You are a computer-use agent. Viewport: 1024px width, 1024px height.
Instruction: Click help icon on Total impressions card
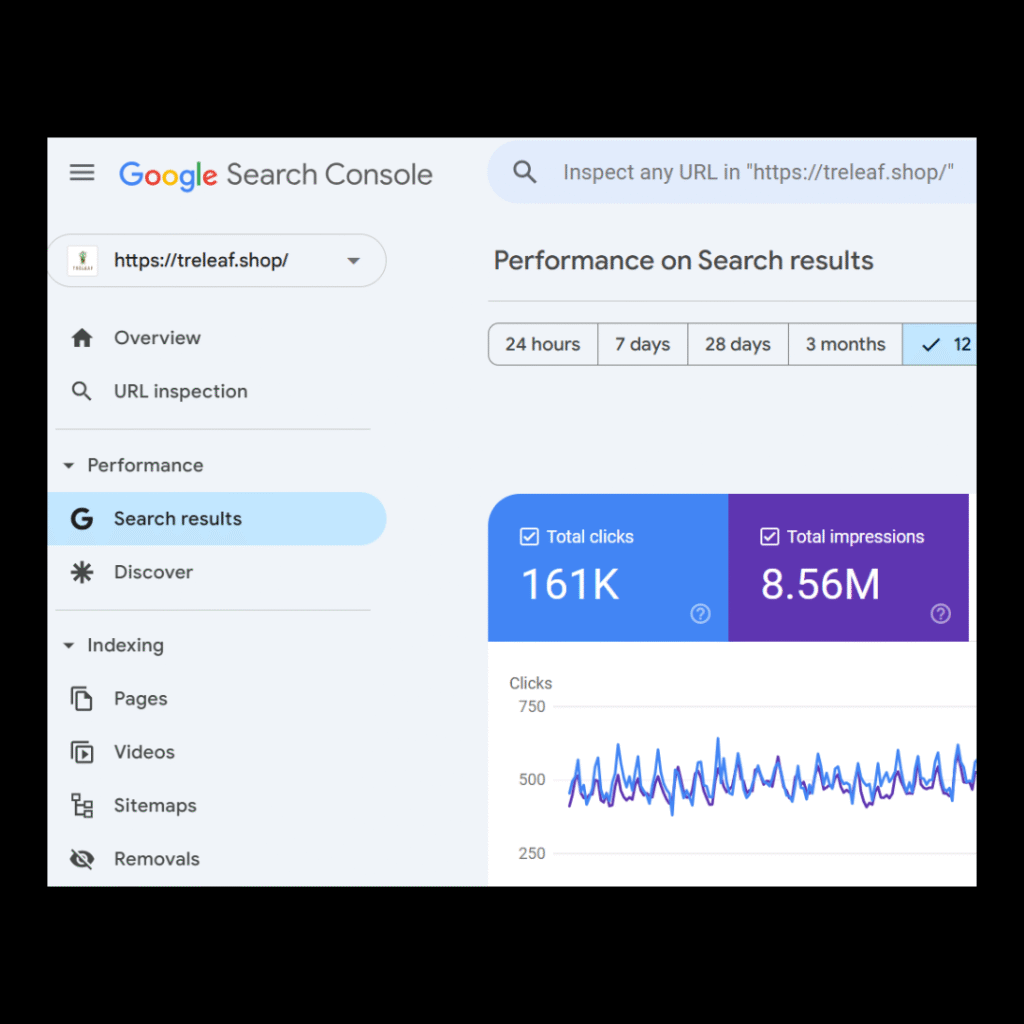coord(940,614)
